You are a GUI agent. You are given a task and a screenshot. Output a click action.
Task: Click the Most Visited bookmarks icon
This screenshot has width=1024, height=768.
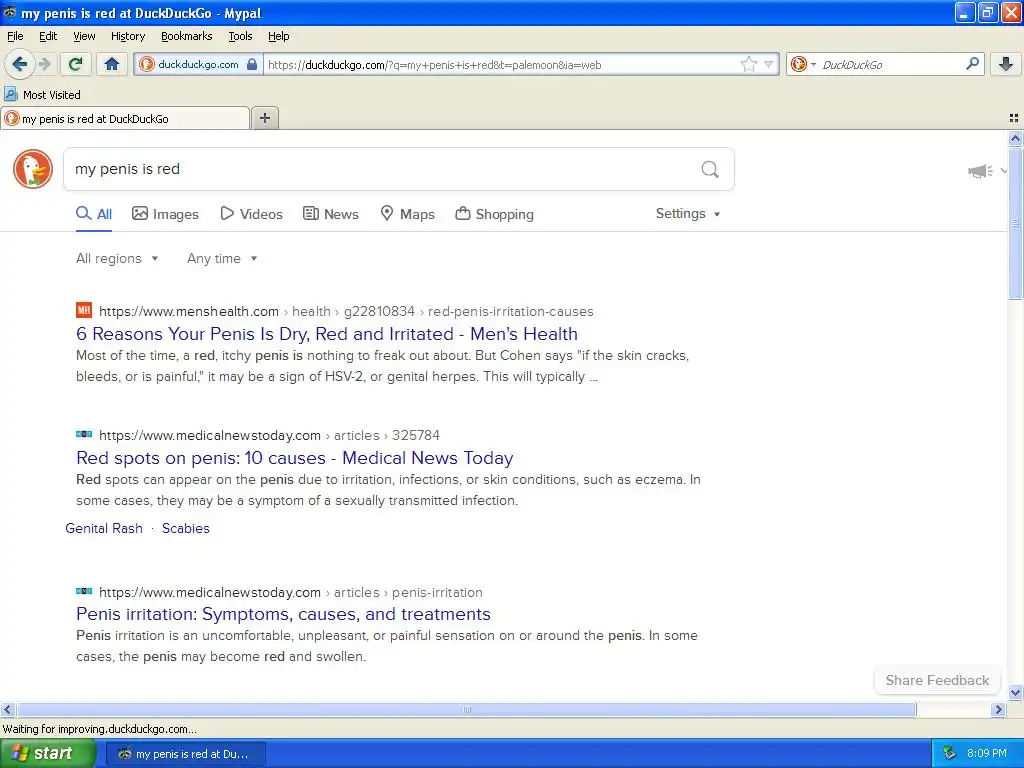[10, 95]
